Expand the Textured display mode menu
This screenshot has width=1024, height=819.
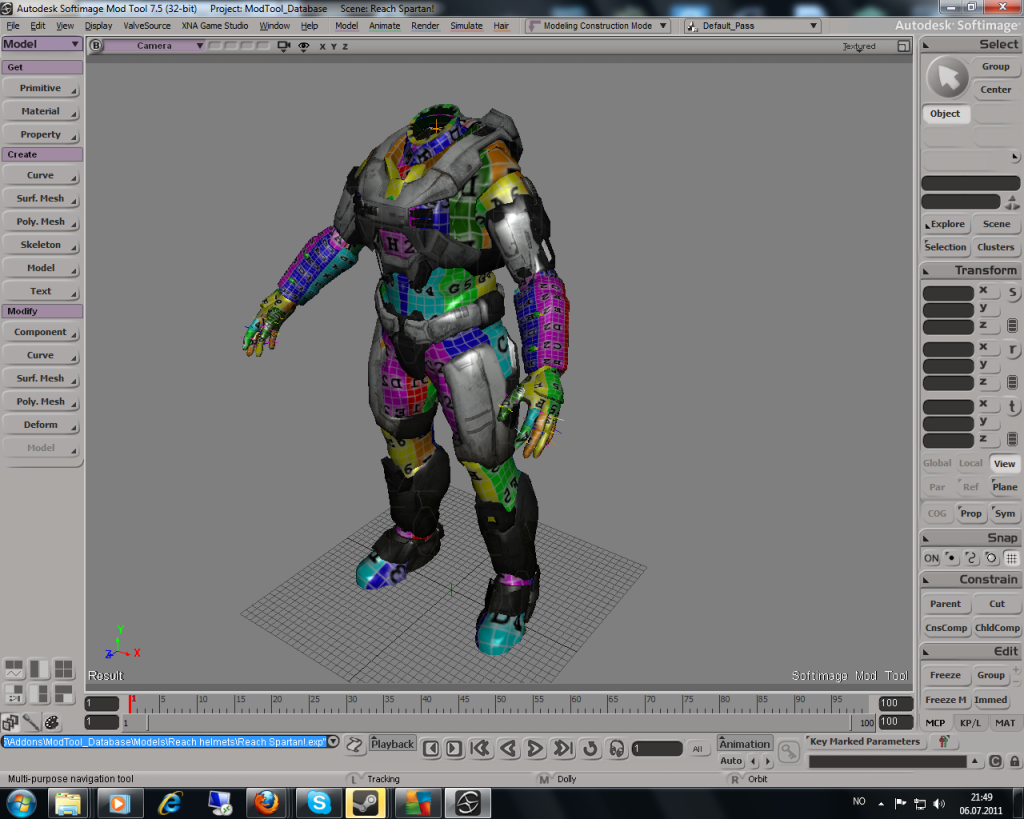pyautogui.click(x=859, y=46)
